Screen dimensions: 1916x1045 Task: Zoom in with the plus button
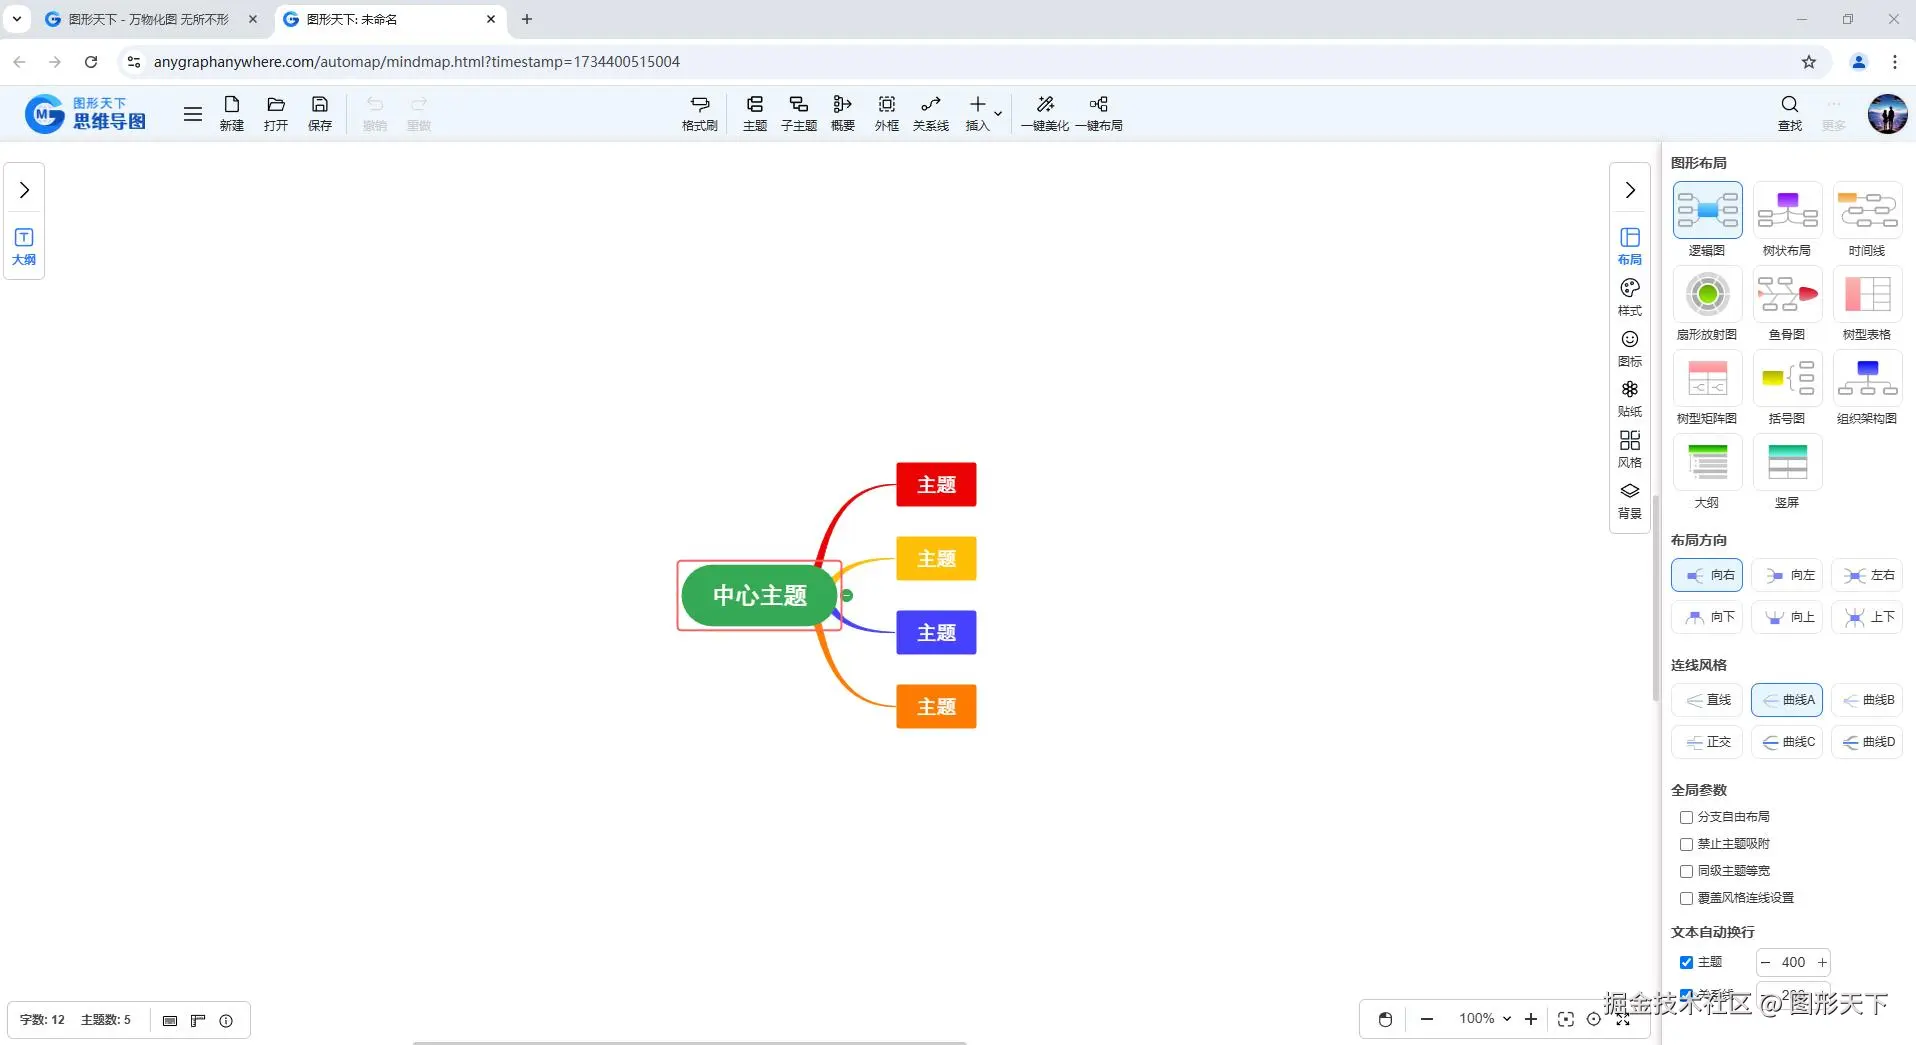[x=1531, y=1019]
